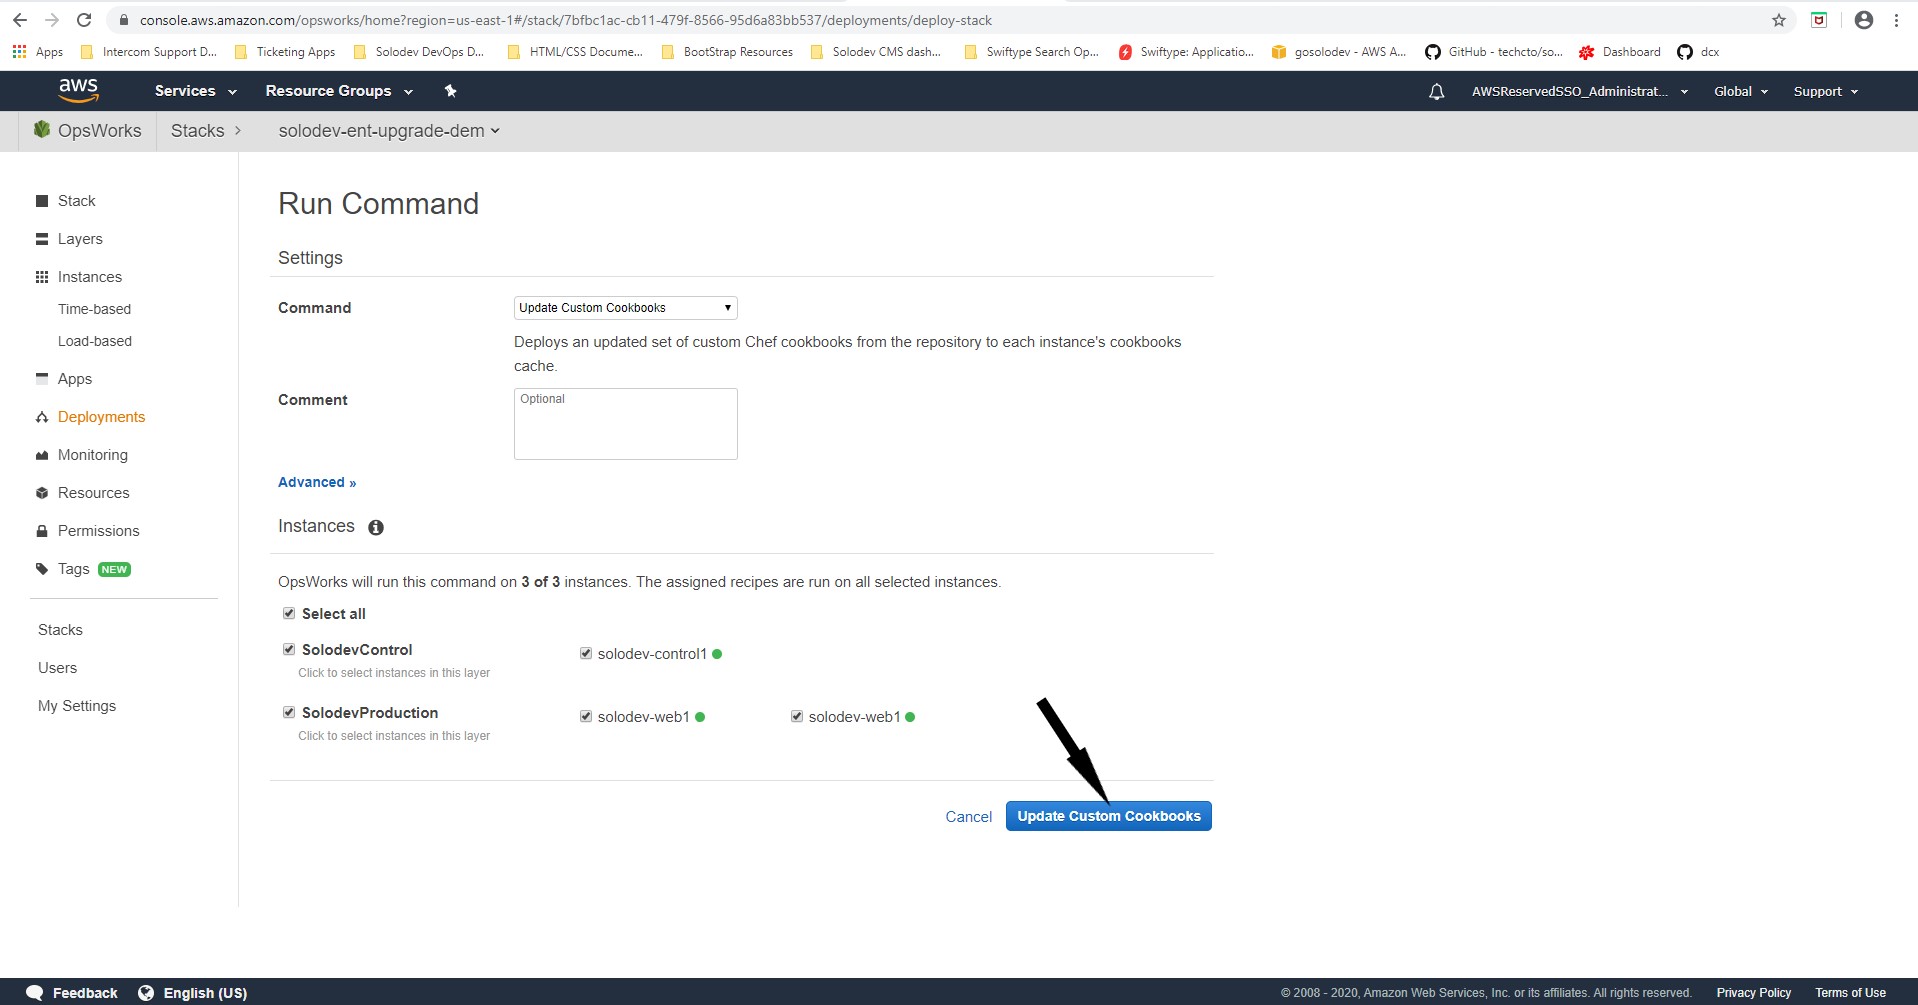
Task: Click the pin shortcut icon in the AWS bar
Action: tap(451, 91)
